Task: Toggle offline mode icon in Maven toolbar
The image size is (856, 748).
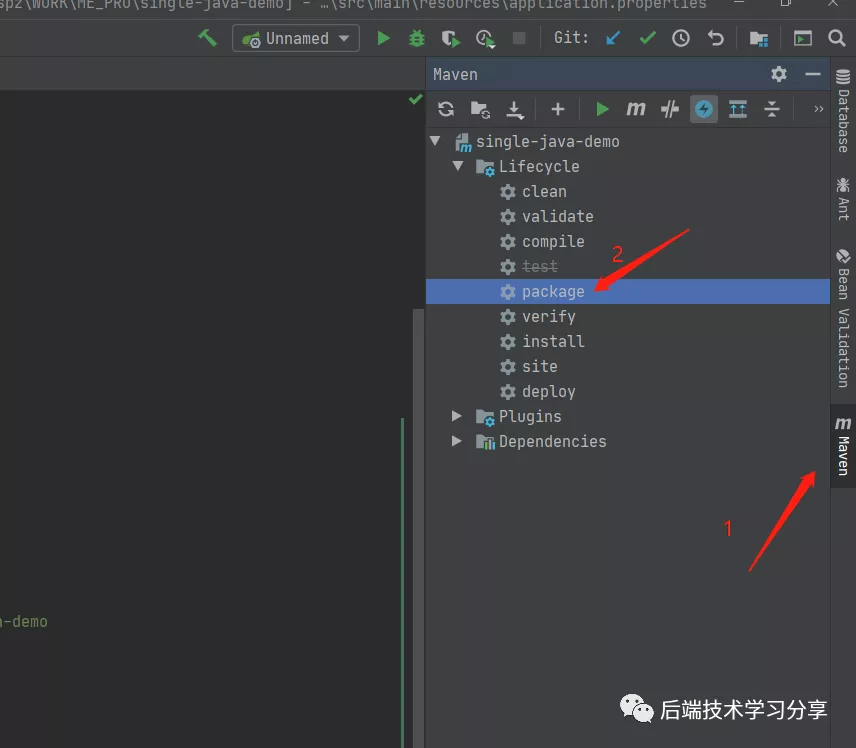Action: (670, 109)
